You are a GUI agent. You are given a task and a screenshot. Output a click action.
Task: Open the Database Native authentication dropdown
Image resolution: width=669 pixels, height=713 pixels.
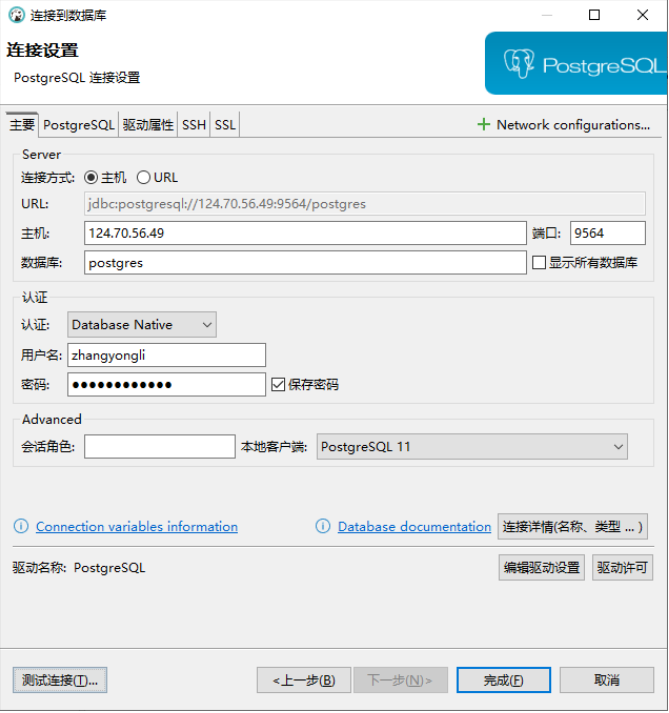142,325
